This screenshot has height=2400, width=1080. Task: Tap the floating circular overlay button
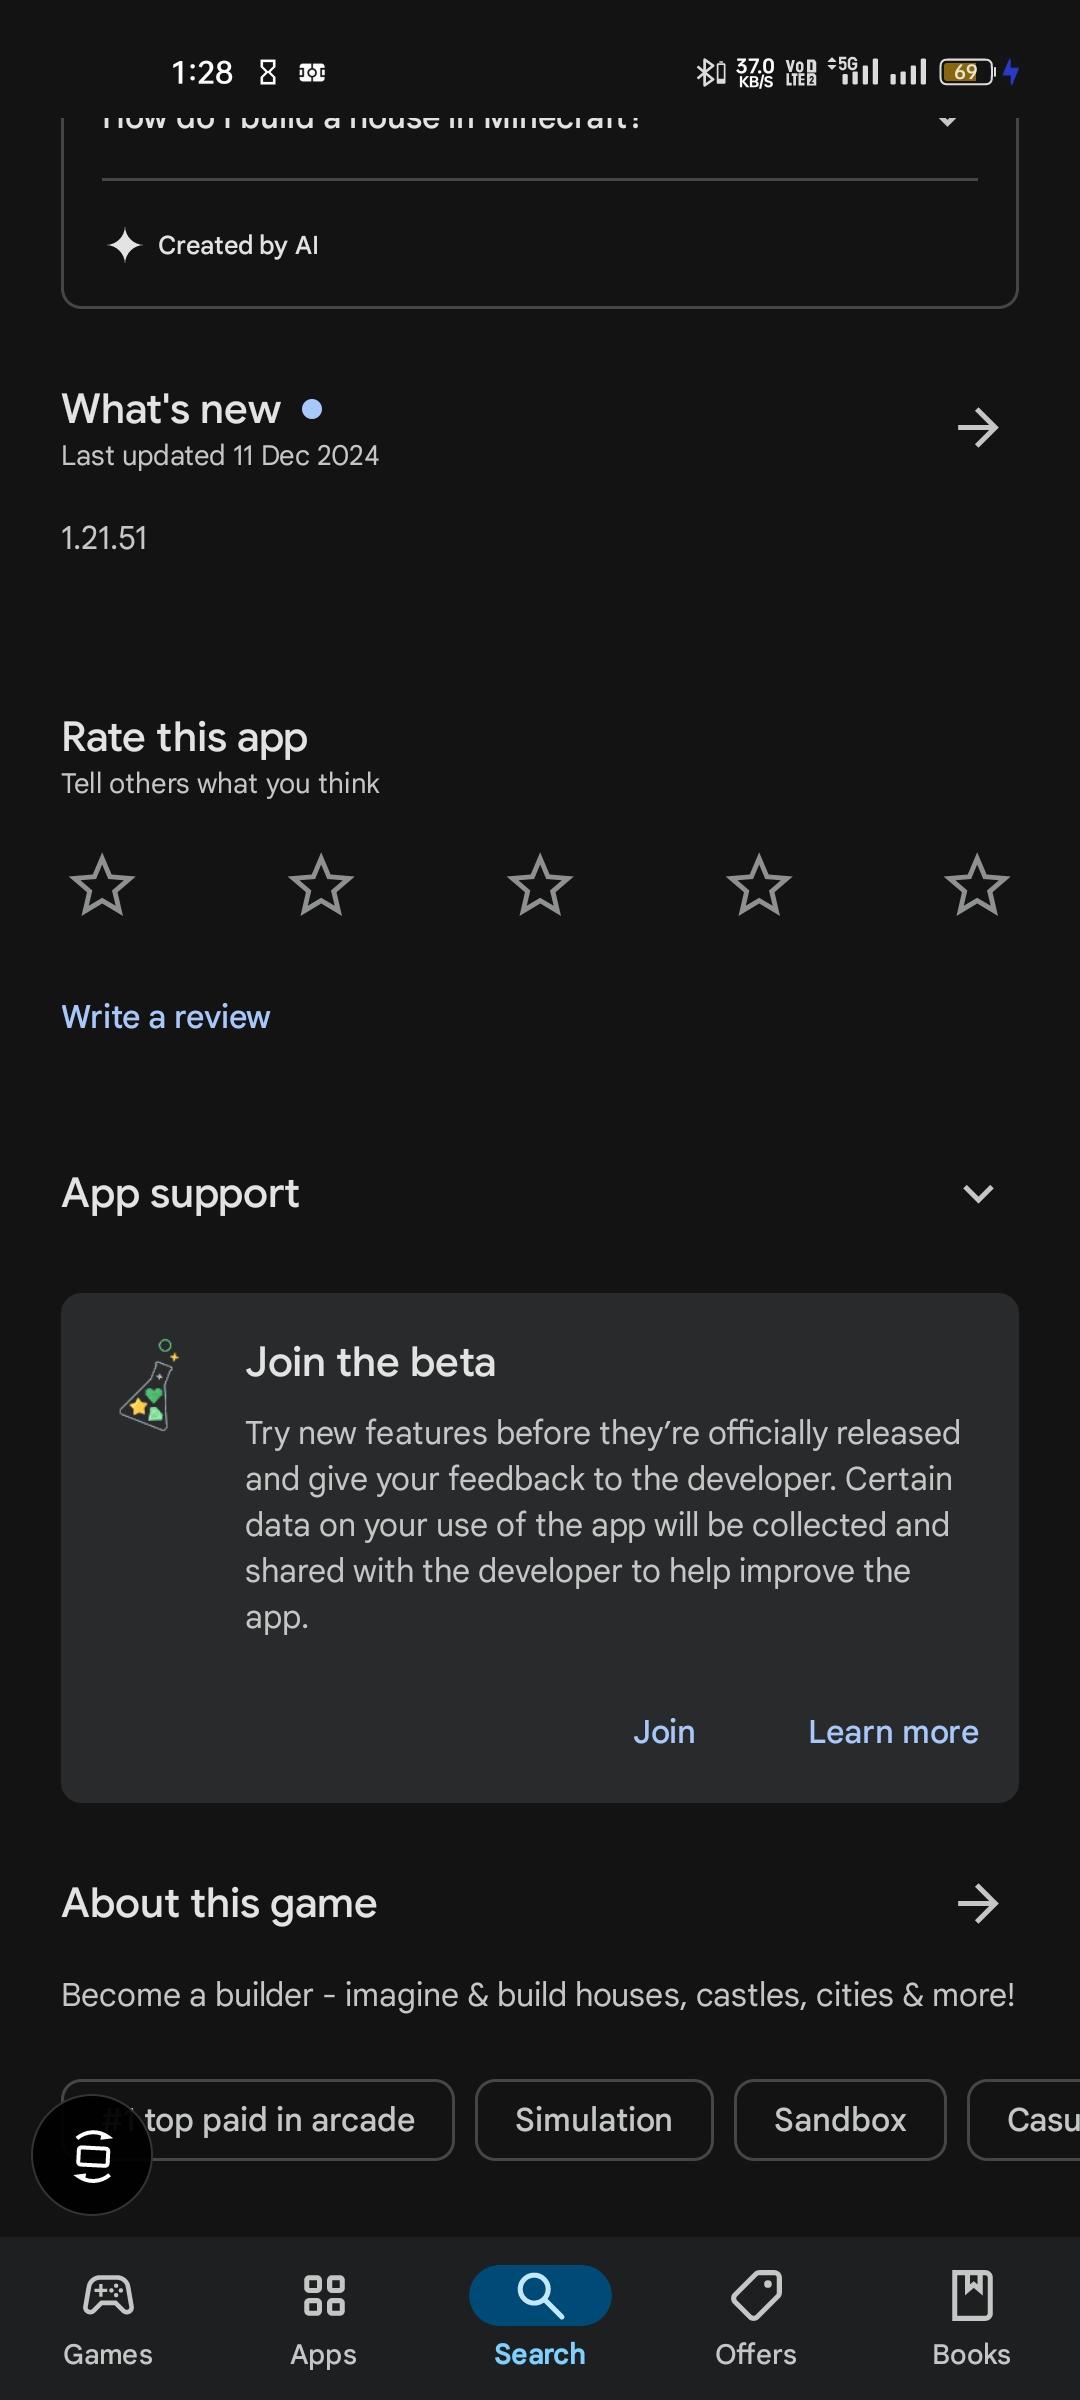92,2155
